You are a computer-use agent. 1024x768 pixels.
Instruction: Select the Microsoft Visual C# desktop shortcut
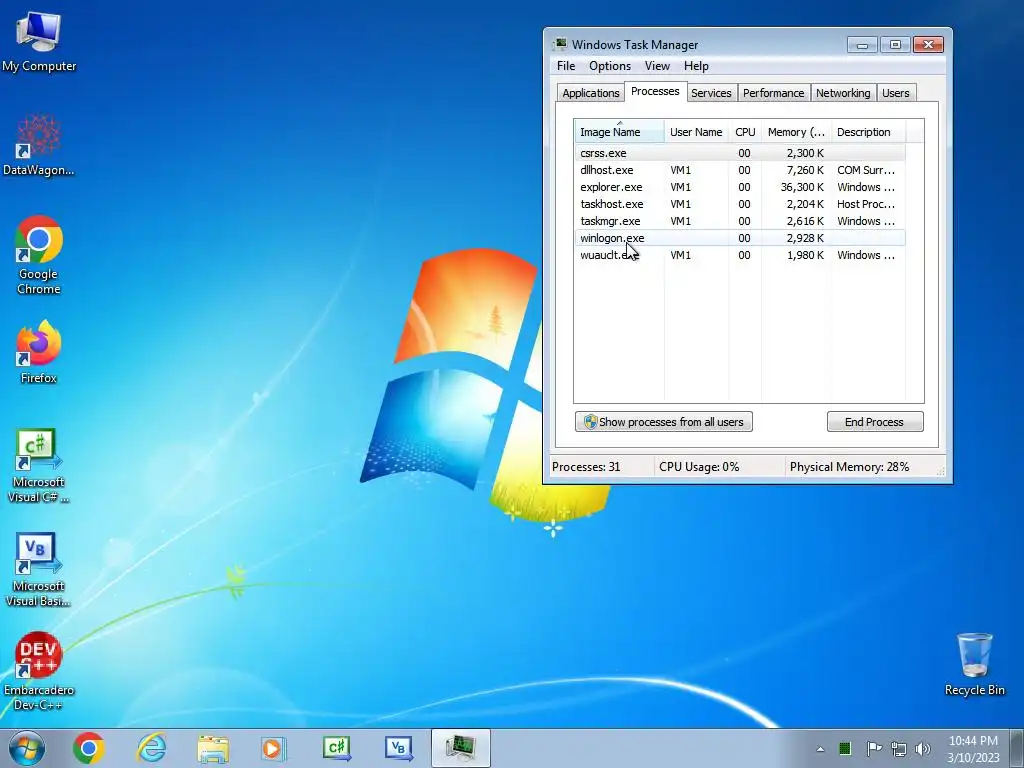coord(39,466)
